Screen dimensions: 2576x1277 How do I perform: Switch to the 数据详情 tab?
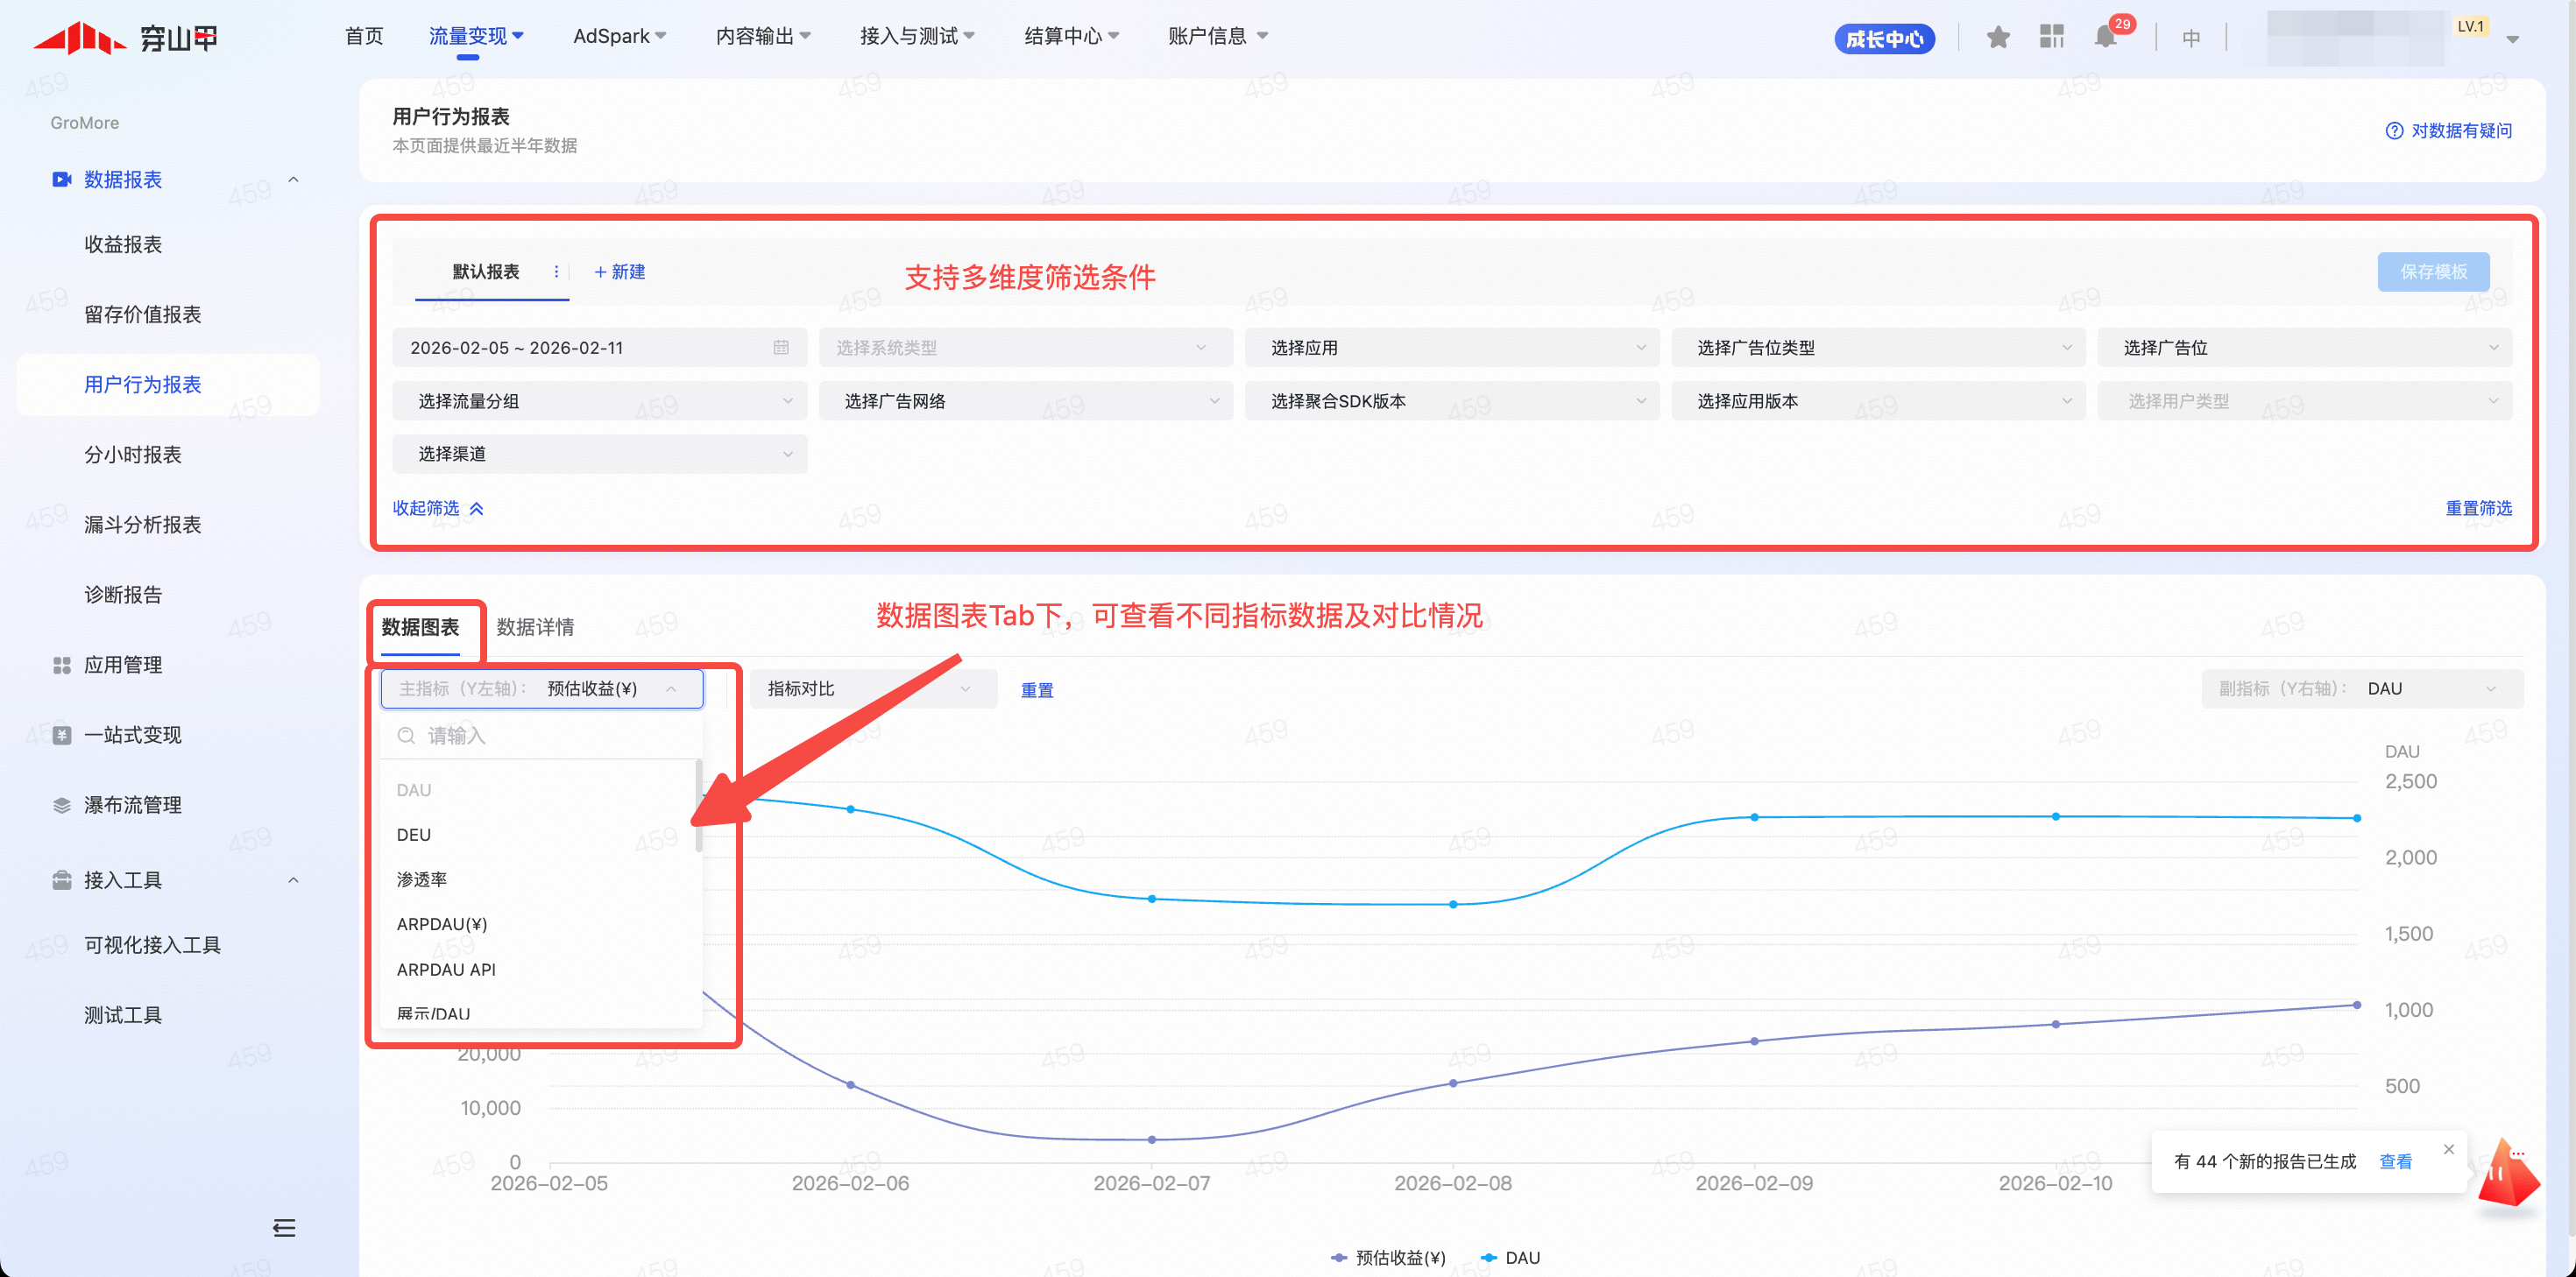point(535,627)
